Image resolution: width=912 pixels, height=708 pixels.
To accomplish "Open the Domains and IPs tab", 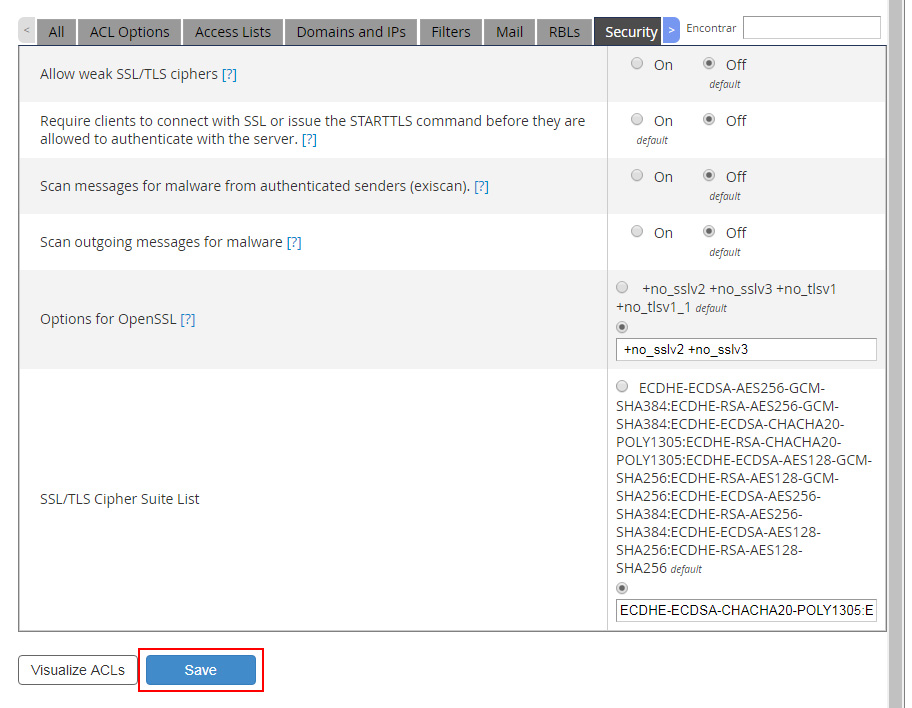I will [x=351, y=32].
